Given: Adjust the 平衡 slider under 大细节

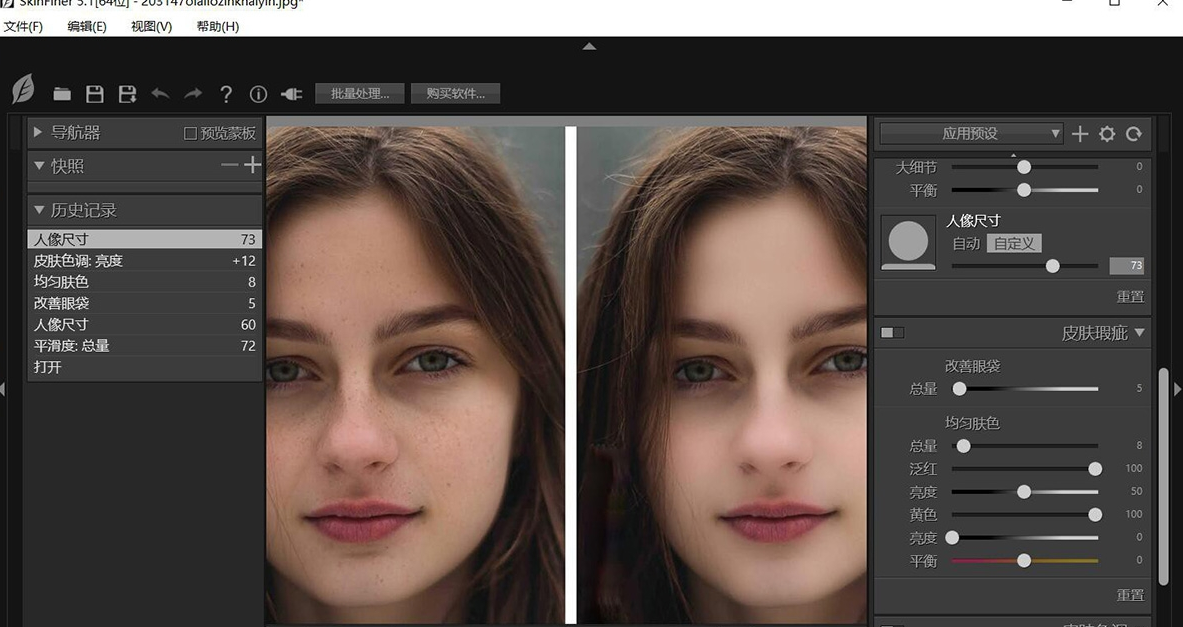Looking at the screenshot, I should coord(1024,190).
